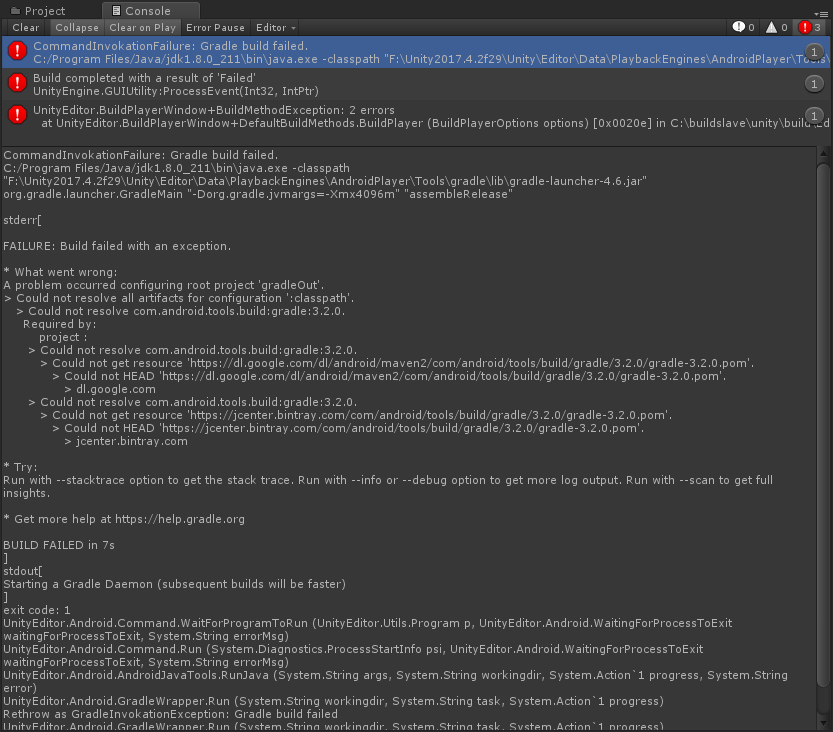This screenshot has width=833, height=732.
Task: Click the '* What went wrong:' line
Action: [x=60, y=272]
